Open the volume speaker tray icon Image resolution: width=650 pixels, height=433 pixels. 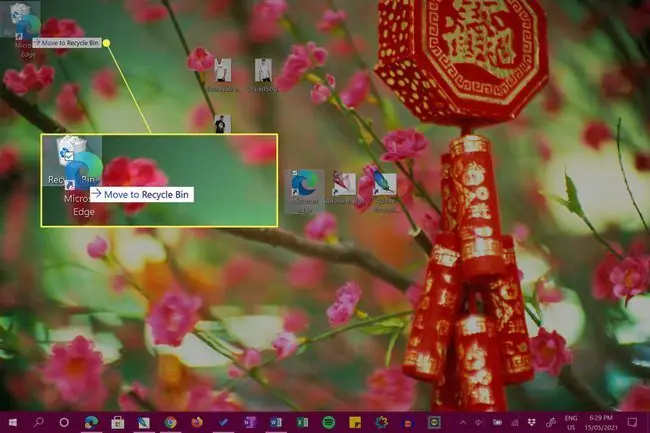point(479,423)
